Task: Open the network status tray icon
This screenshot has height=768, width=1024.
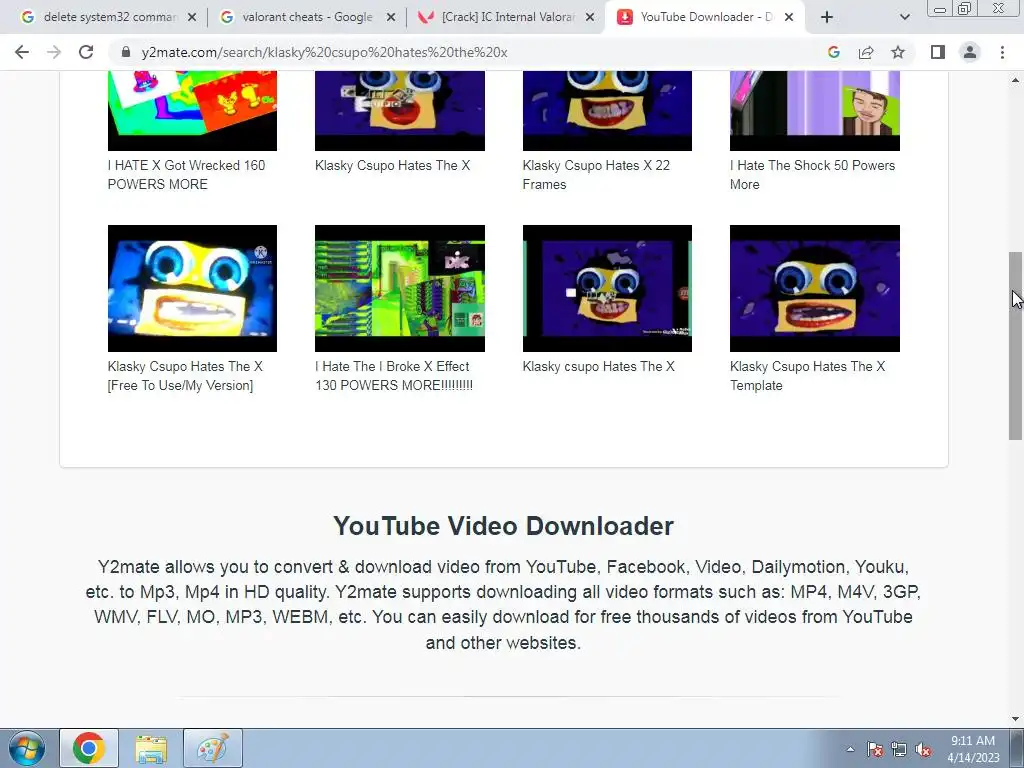Action: tap(899, 750)
